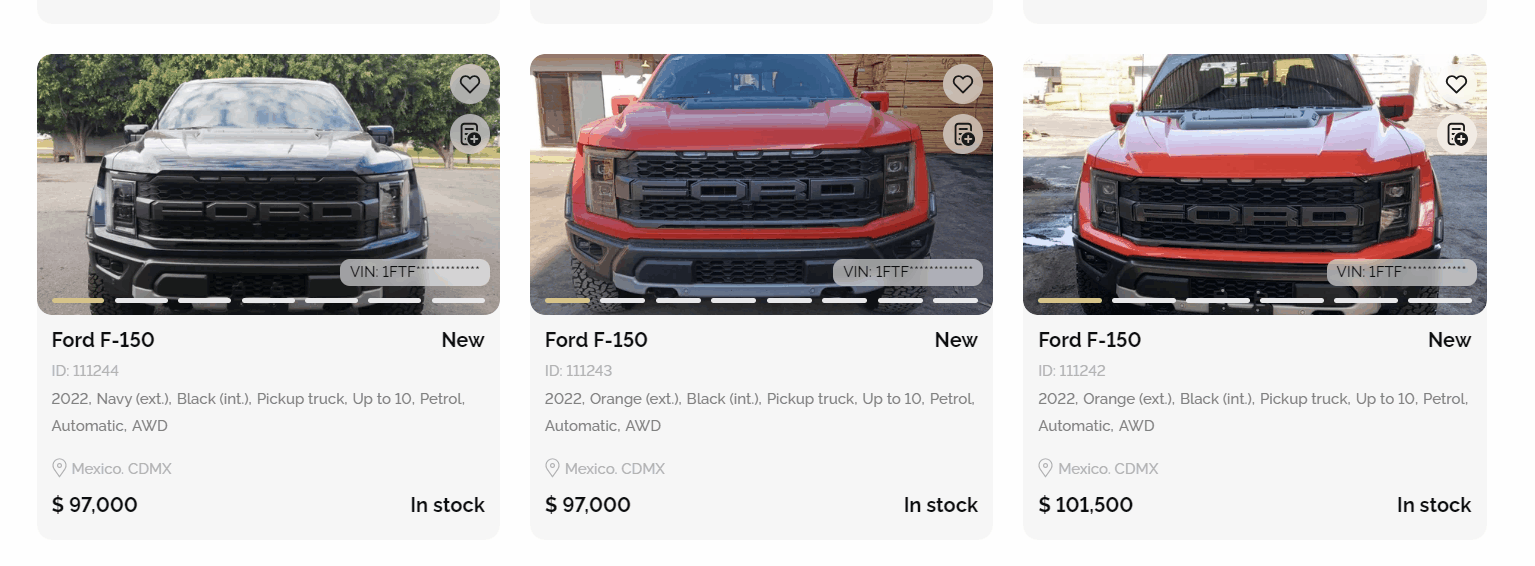Add navy Ford F-150 ID 111244 to comparison
Viewport: 1535px width, 566px height.
tap(469, 134)
